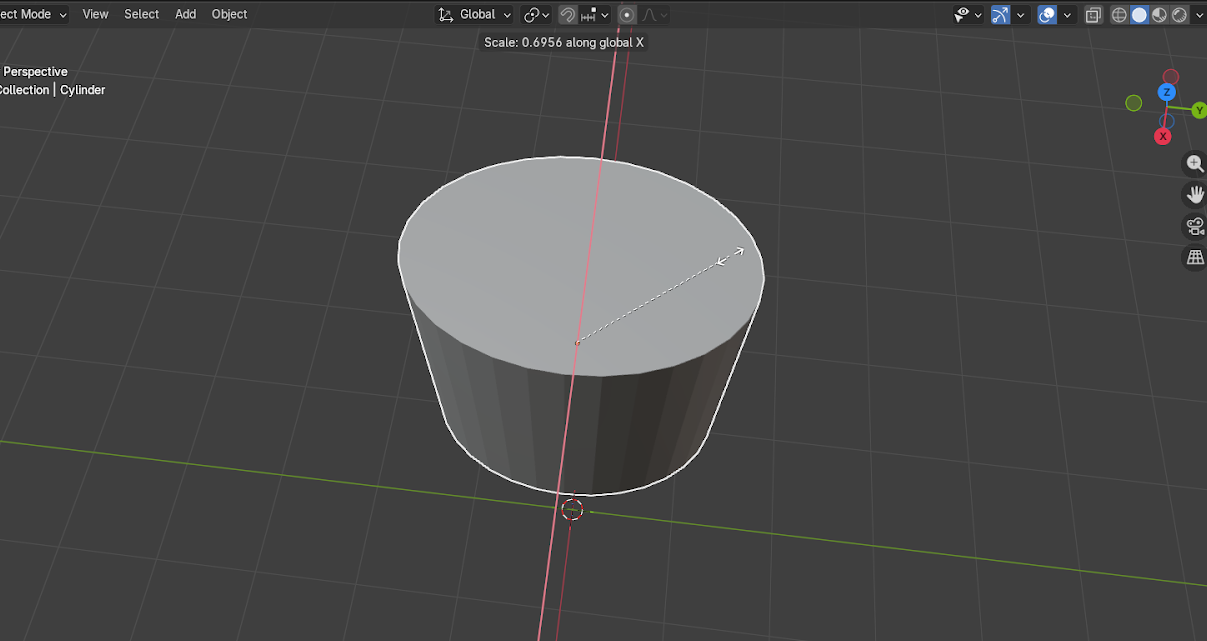Toggle viewport gizmos display button
1207x641 pixels.
pyautogui.click(x=1000, y=15)
